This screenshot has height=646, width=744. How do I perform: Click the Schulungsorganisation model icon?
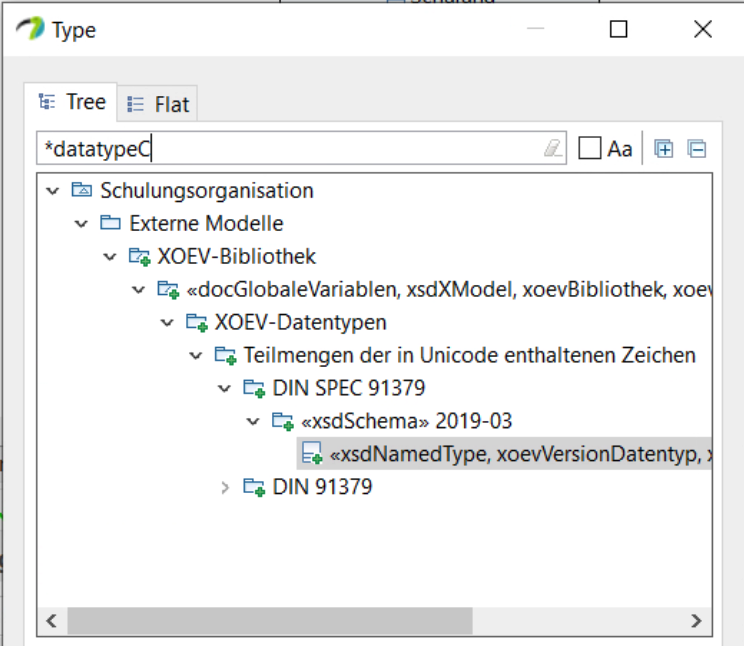pyautogui.click(x=82, y=190)
